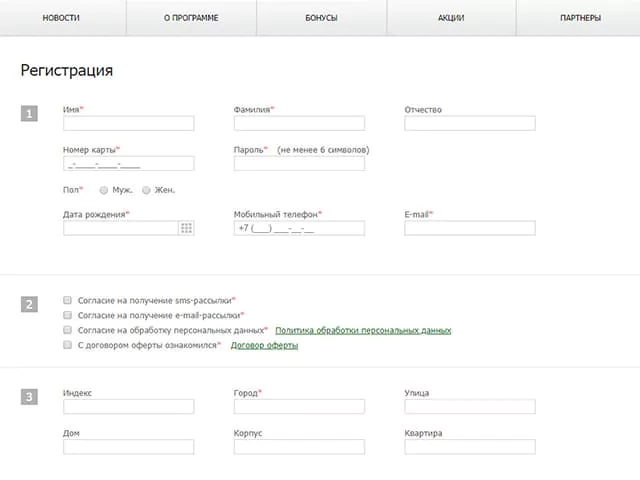This screenshot has width=640, height=480.
Task: Click into the Фамилия text field
Action: [299, 123]
